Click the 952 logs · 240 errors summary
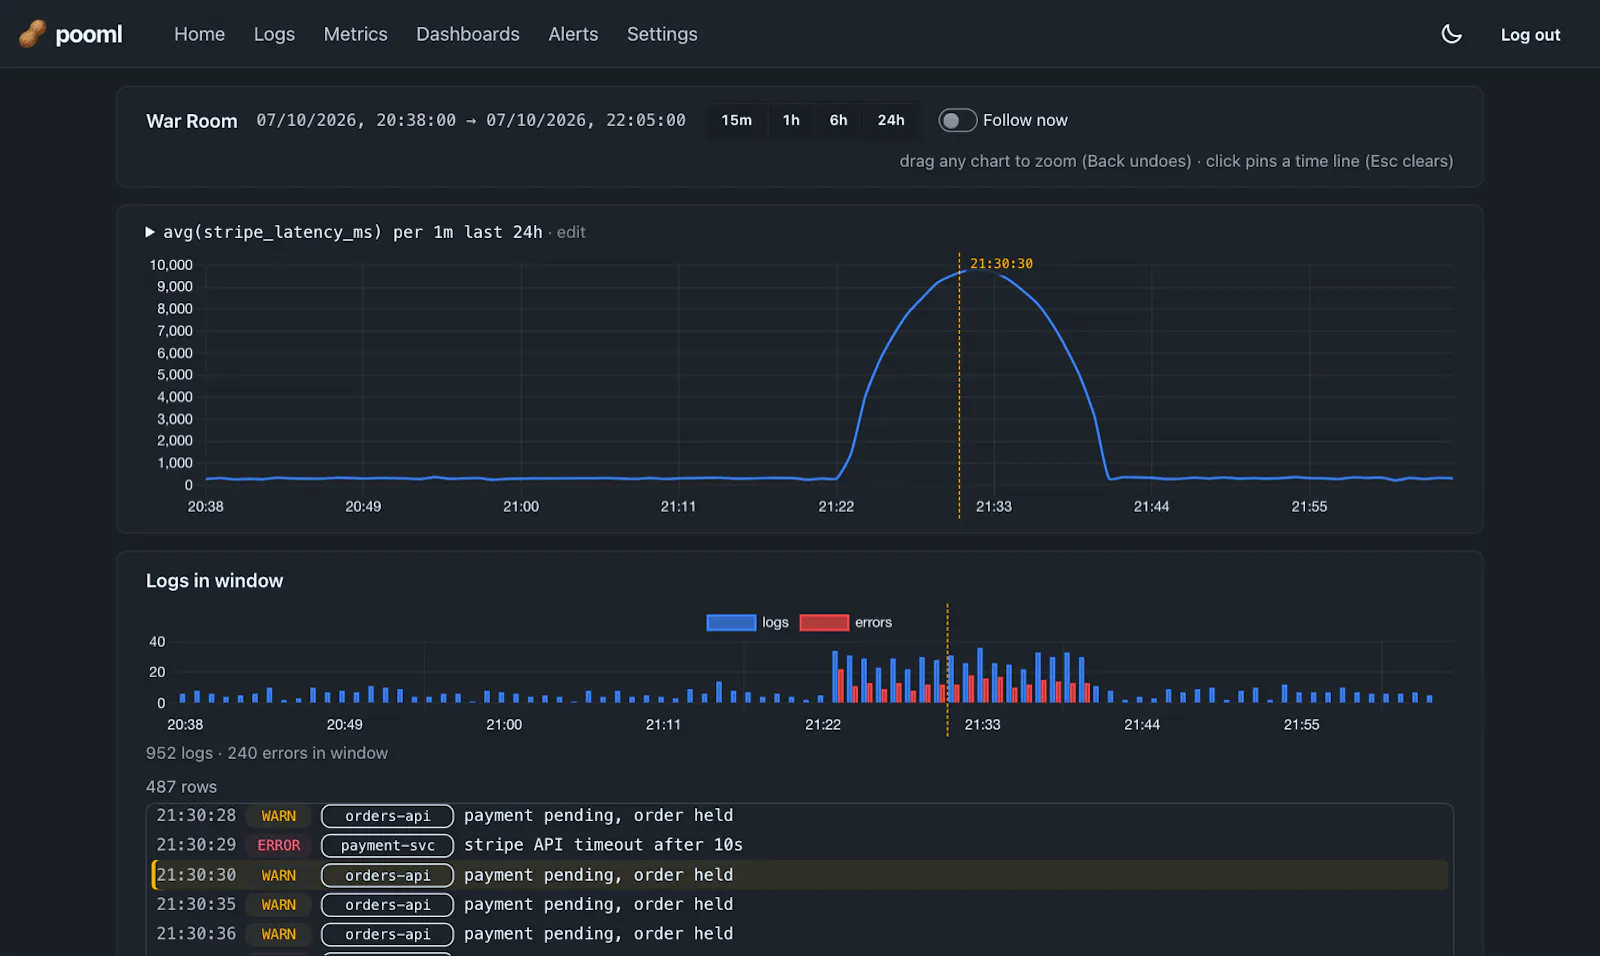 [267, 753]
